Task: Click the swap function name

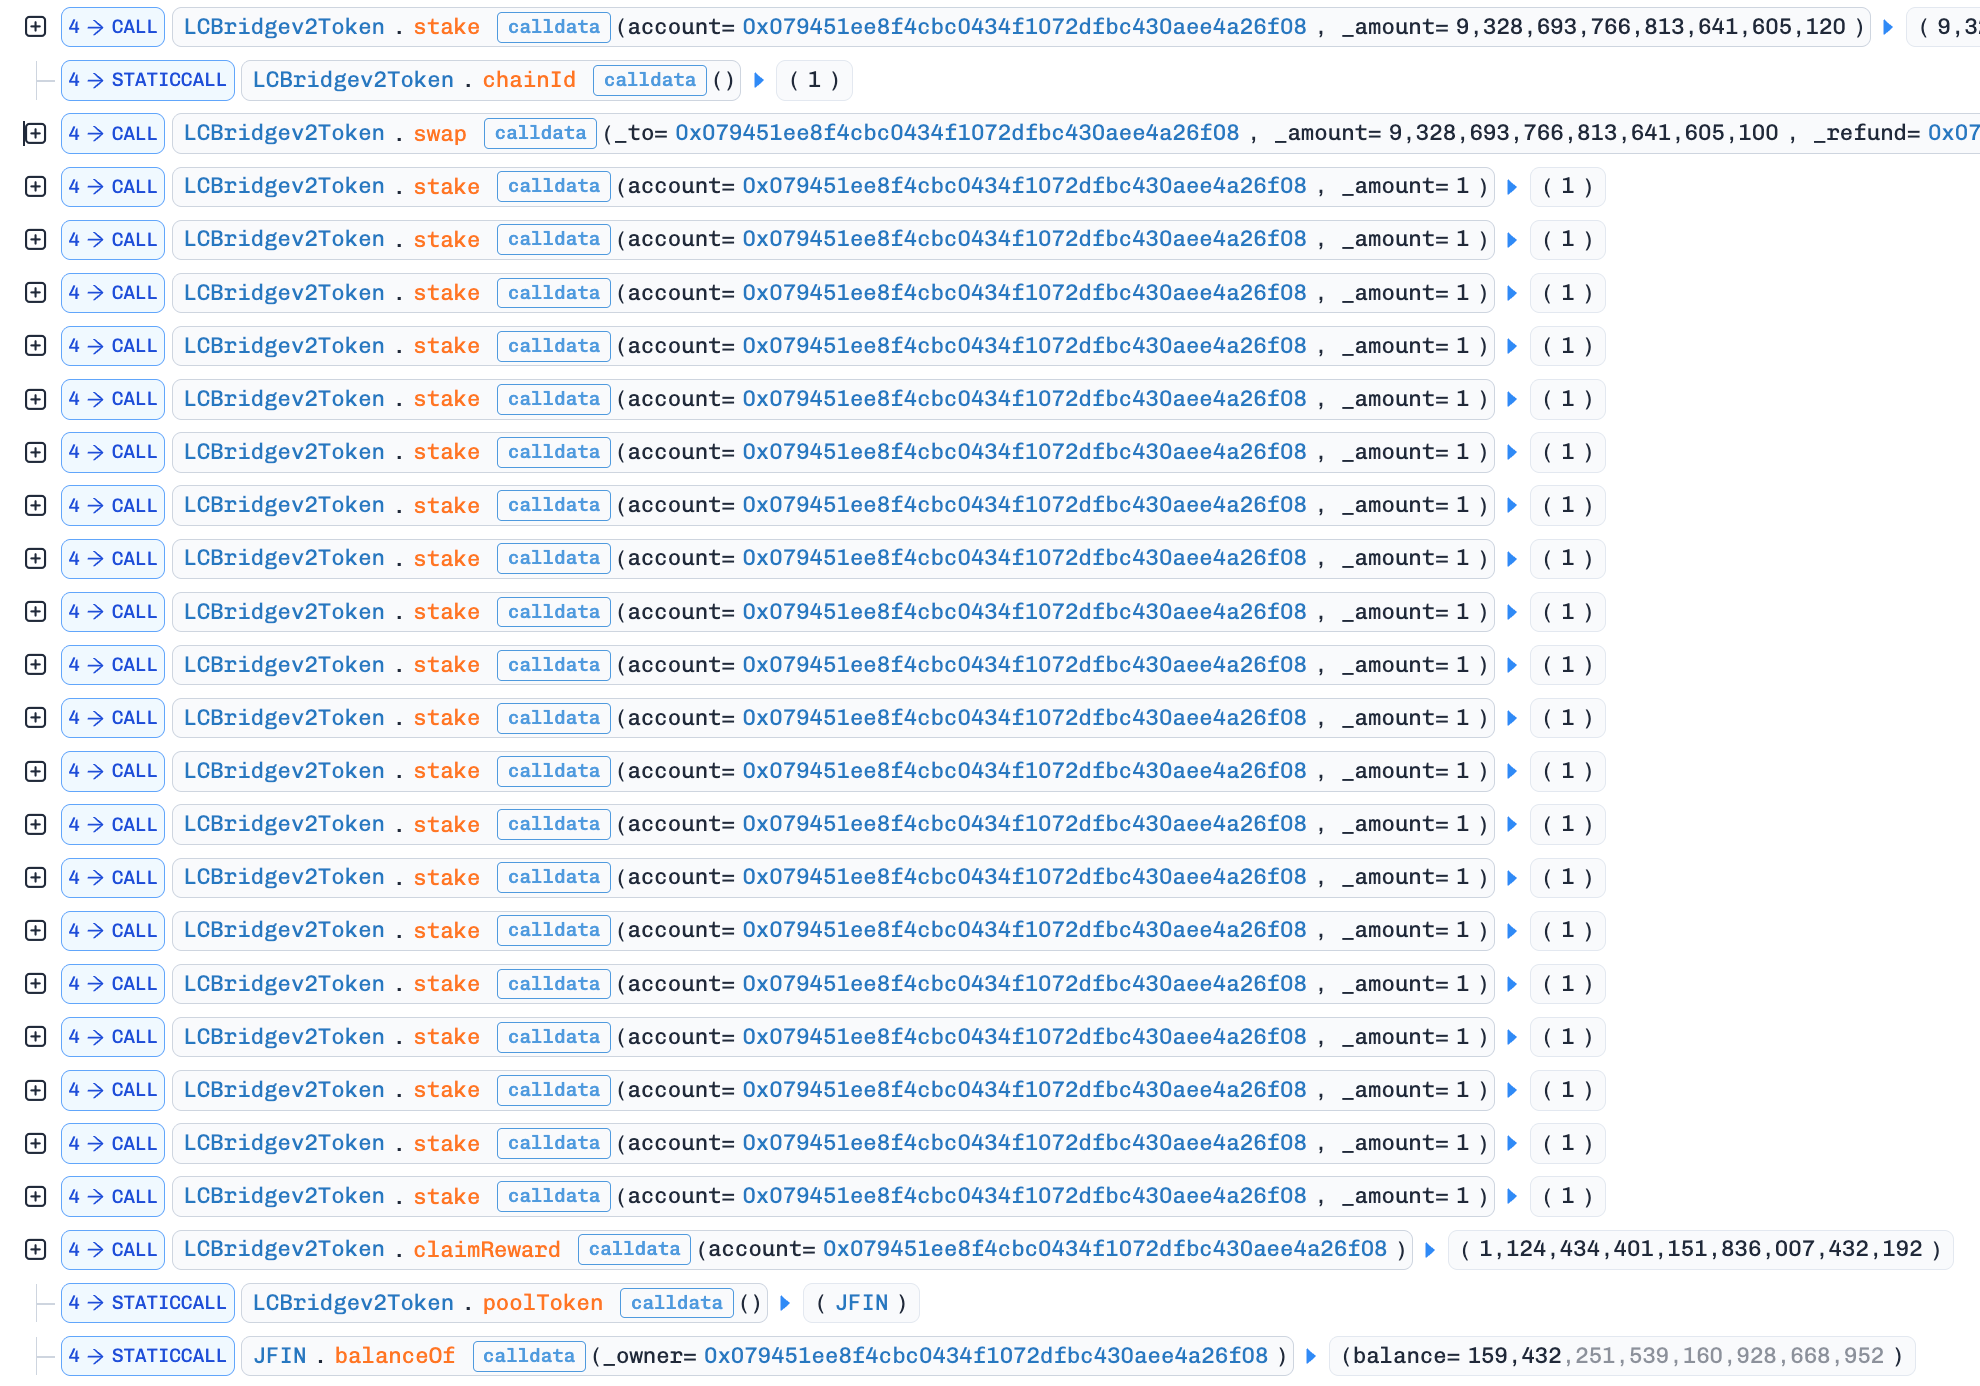Action: 440,133
